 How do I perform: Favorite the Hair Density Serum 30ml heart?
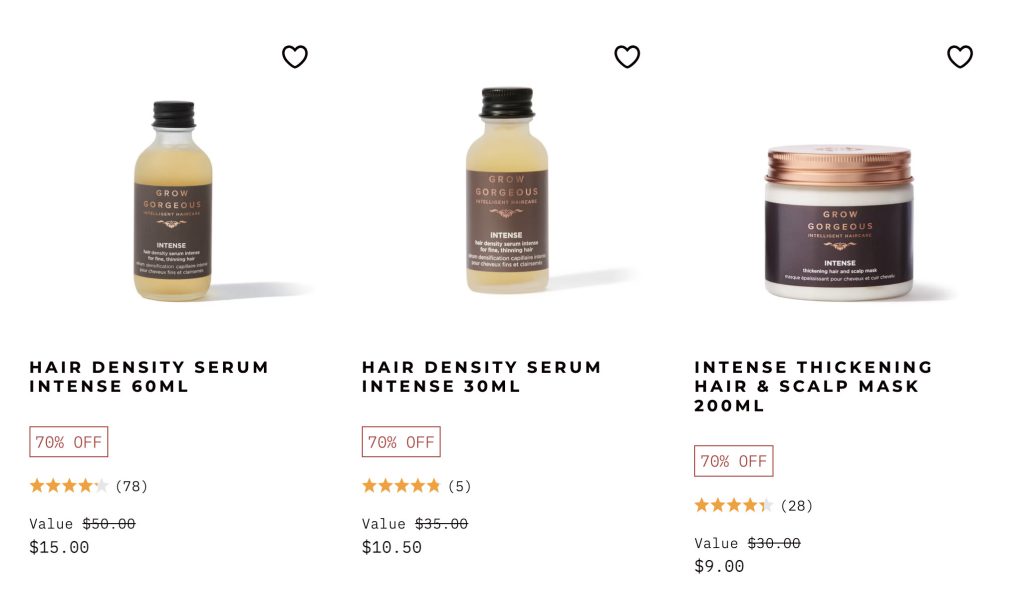tap(627, 57)
